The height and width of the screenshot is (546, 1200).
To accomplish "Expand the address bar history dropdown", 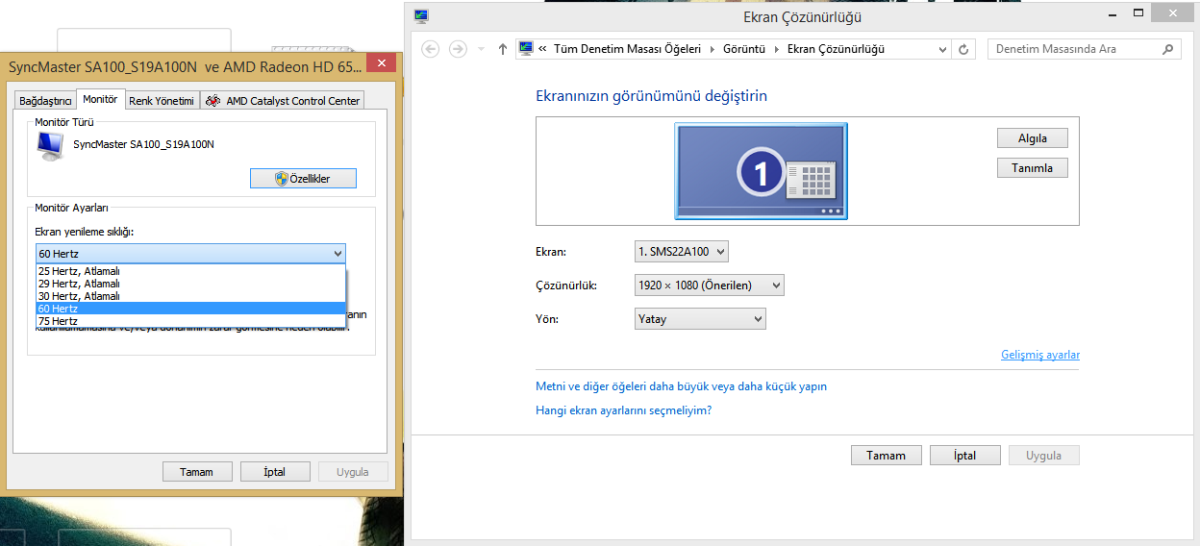I will (942, 49).
